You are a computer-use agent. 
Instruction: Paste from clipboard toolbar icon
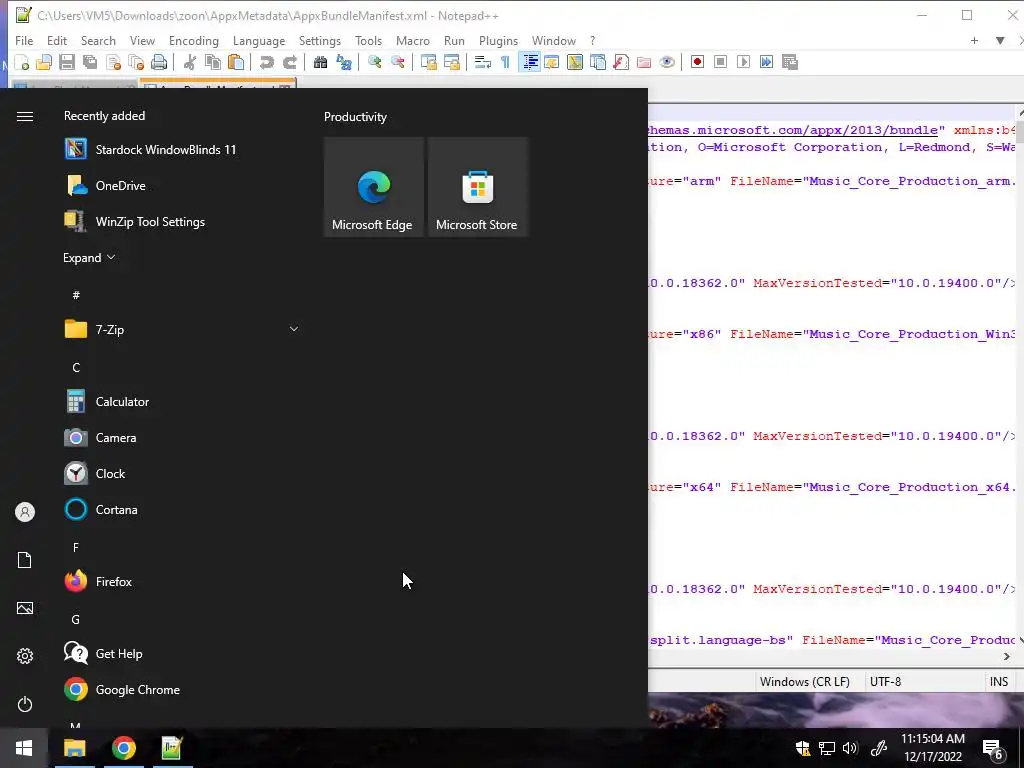pos(236,62)
